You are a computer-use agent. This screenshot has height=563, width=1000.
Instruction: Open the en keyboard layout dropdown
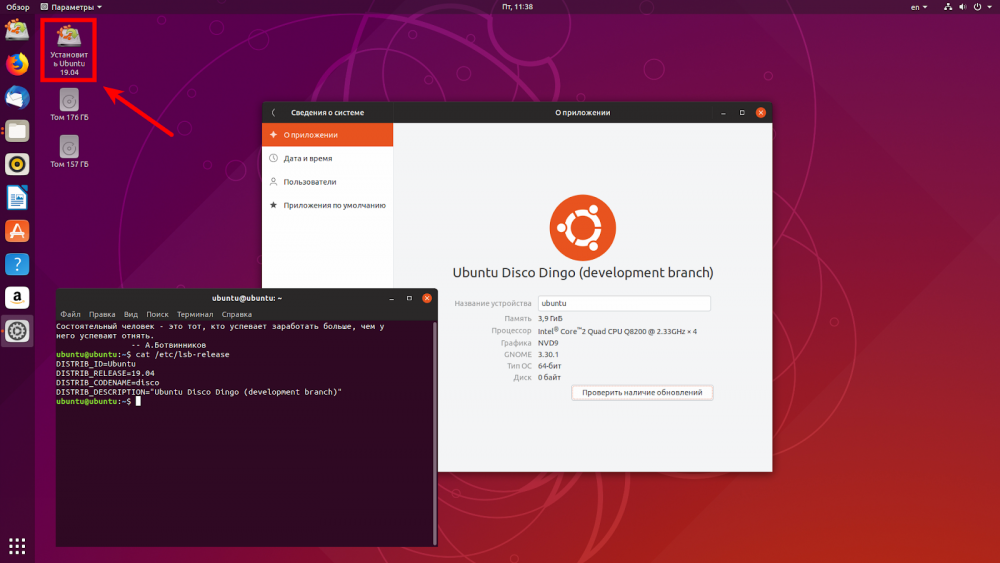tap(918, 7)
